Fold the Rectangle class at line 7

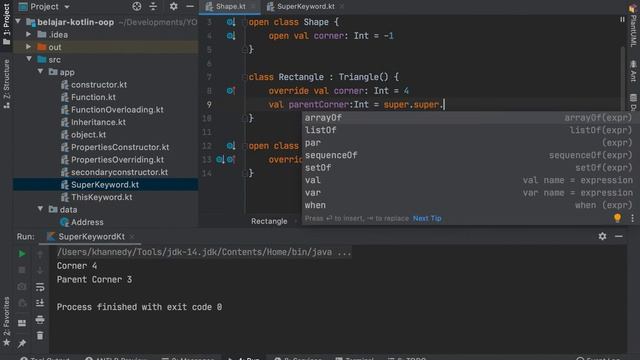point(245,77)
